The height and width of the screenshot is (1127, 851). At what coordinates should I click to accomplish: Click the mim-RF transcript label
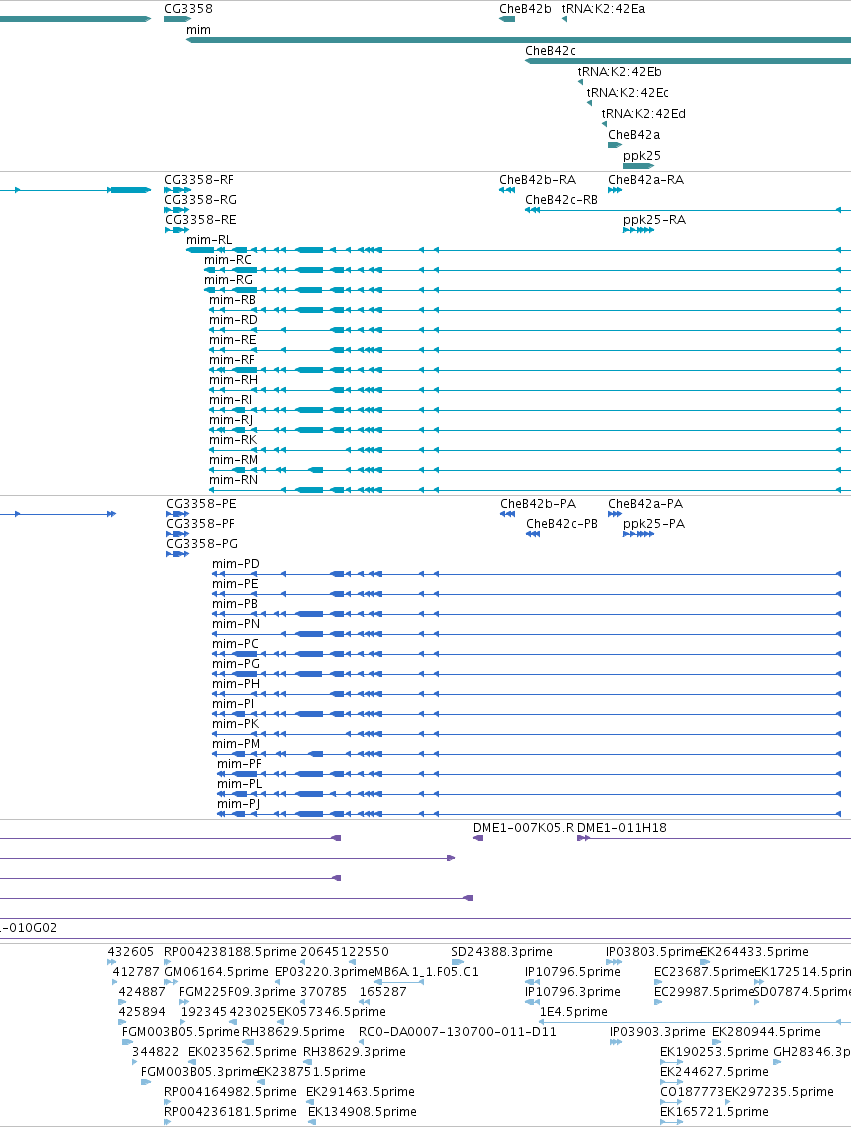pyautogui.click(x=231, y=359)
